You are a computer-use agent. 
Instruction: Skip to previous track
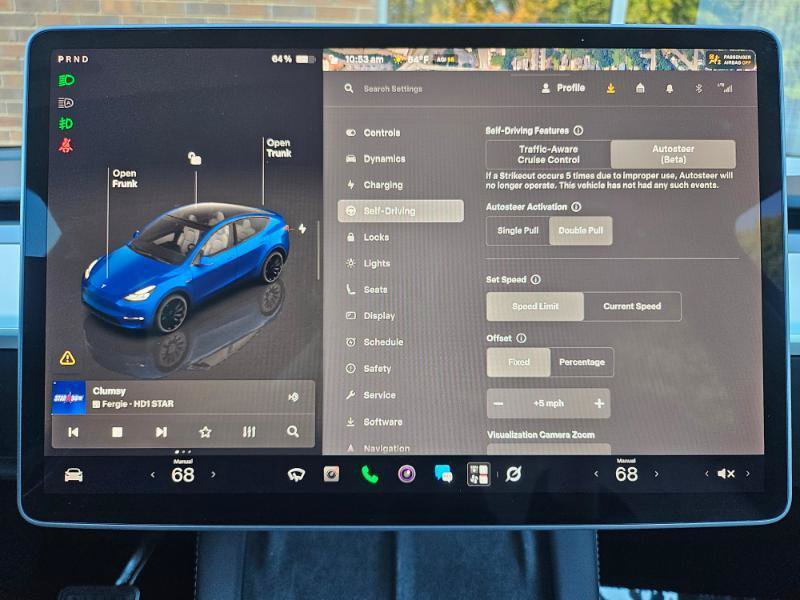click(x=73, y=432)
